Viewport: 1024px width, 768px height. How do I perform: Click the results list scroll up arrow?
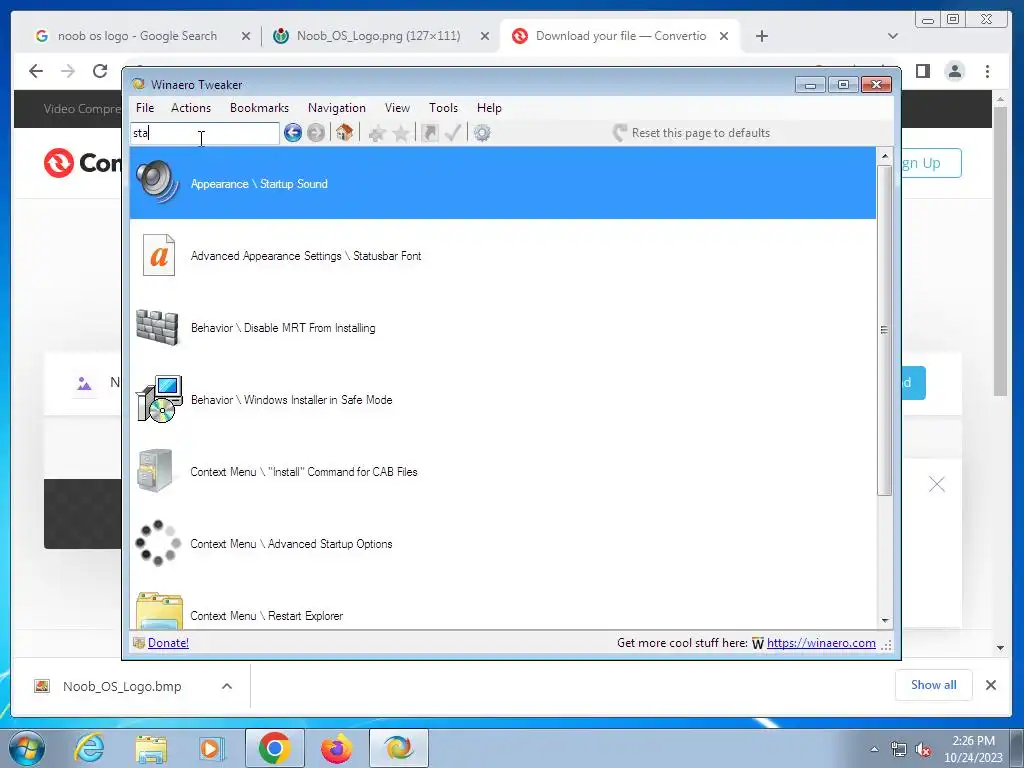tap(885, 155)
